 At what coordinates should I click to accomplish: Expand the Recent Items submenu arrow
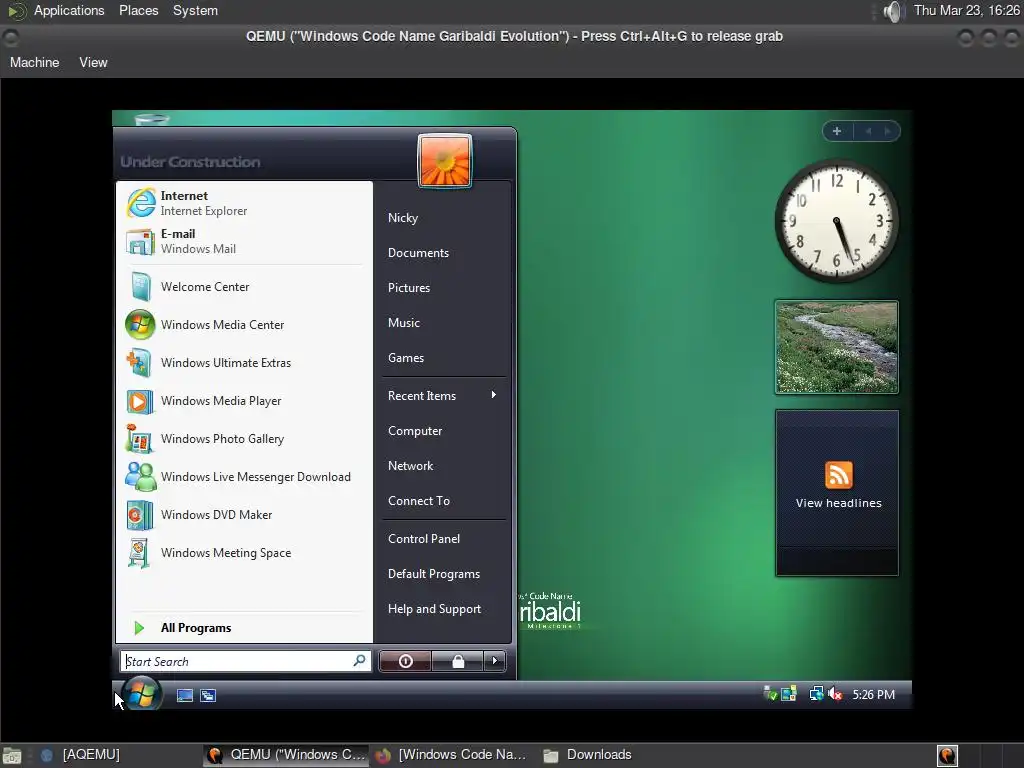click(494, 394)
